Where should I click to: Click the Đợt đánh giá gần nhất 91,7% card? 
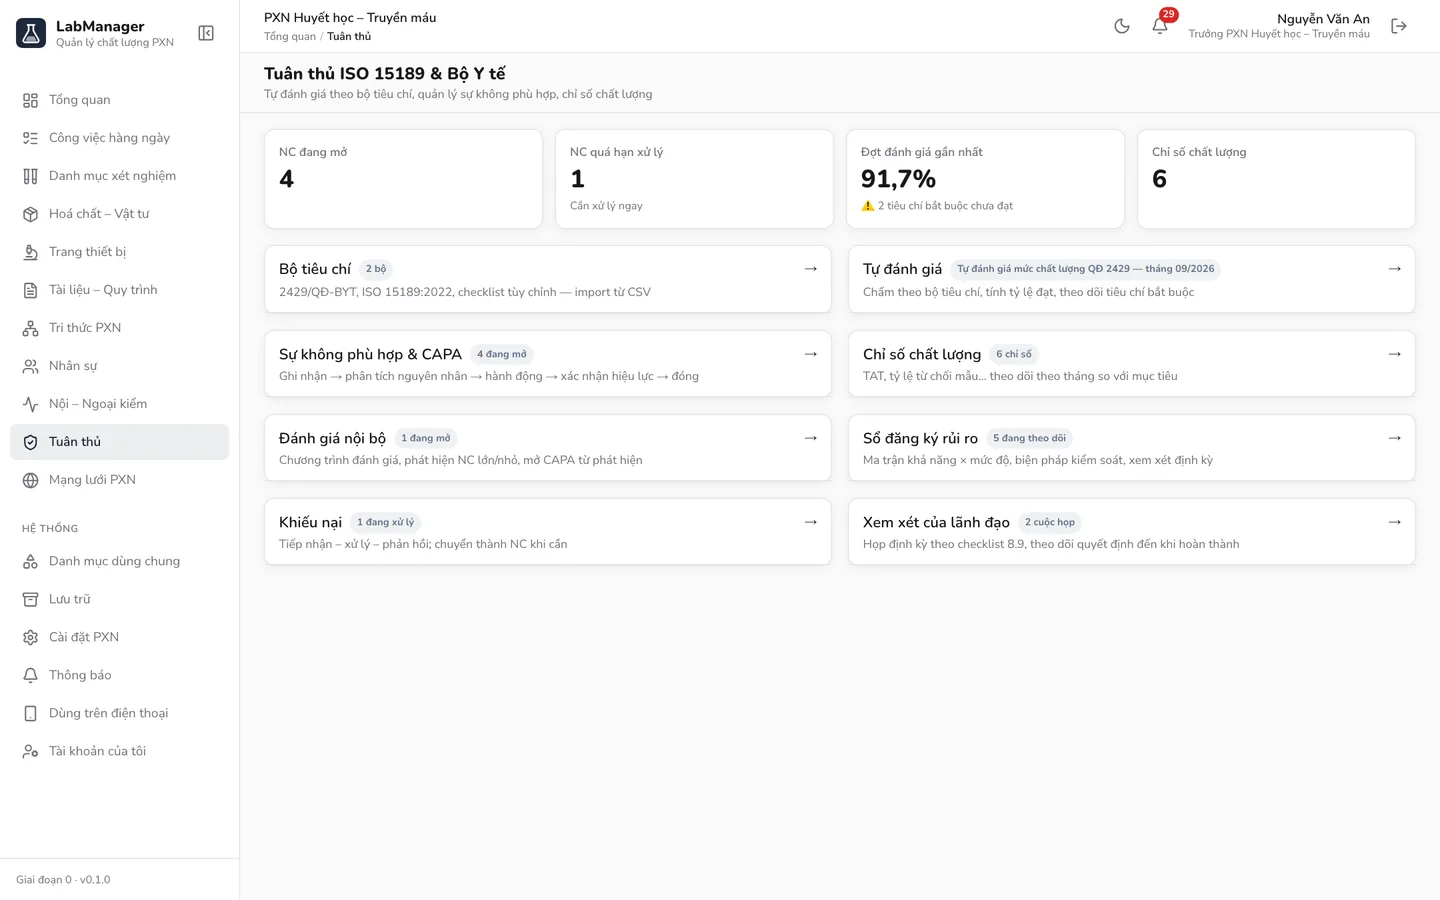[x=985, y=179]
